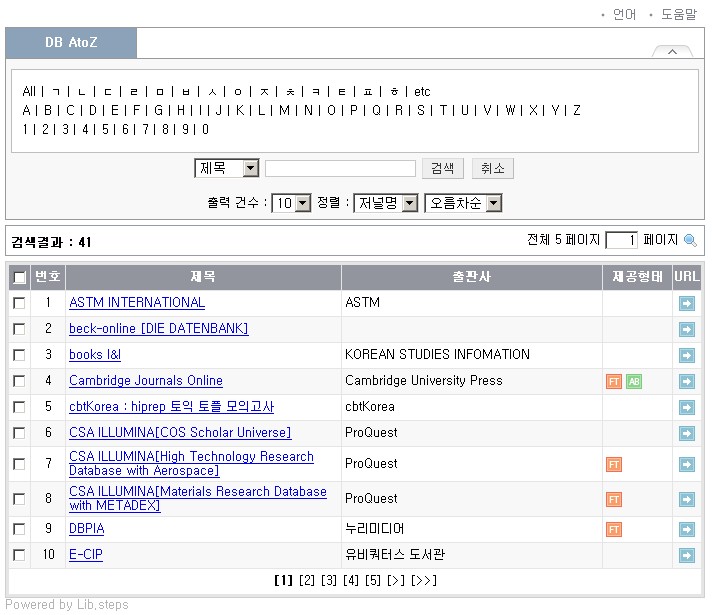Image resolution: width=712 pixels, height=615 pixels.
Task: Open the 제목 search field dropdown
Action: [250, 169]
